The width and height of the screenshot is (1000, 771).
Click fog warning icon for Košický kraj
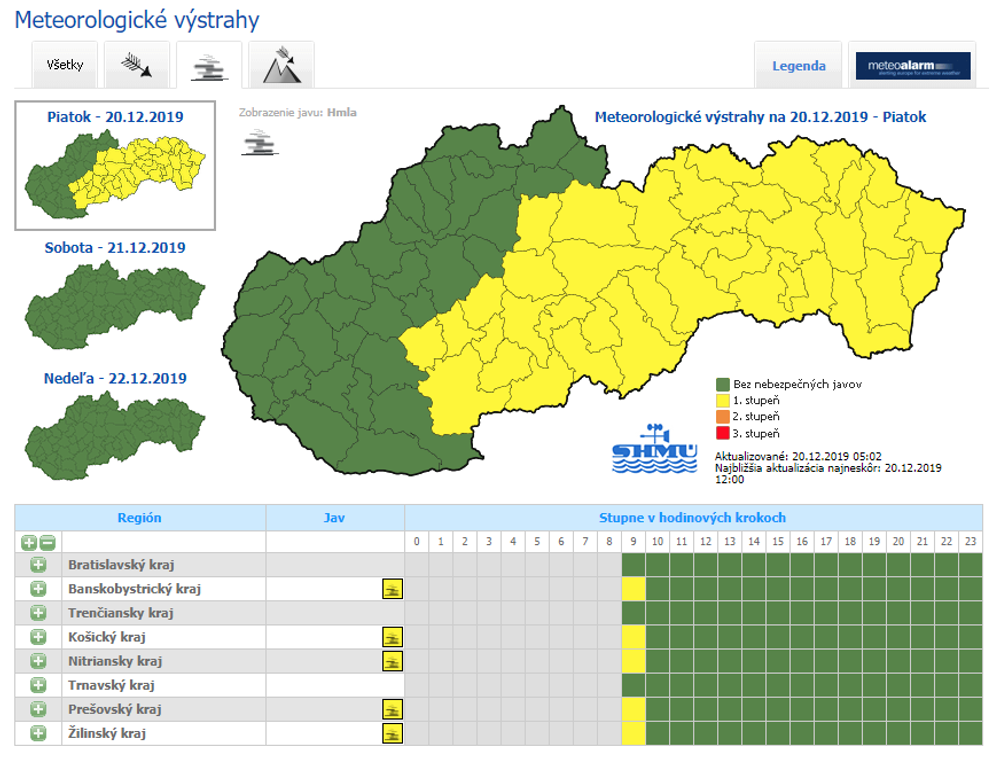(392, 637)
